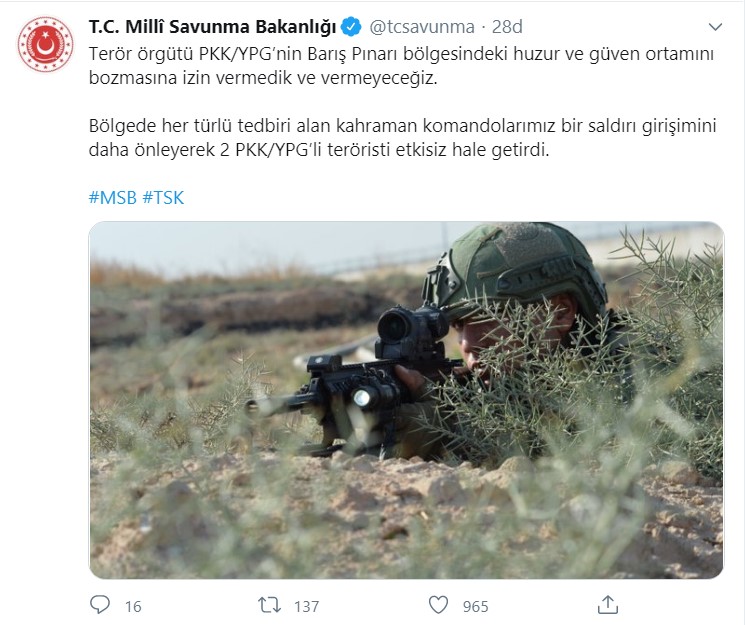Screen dimensions: 745x625
Task: Open the share tweet upload icon
Action: coord(607,605)
